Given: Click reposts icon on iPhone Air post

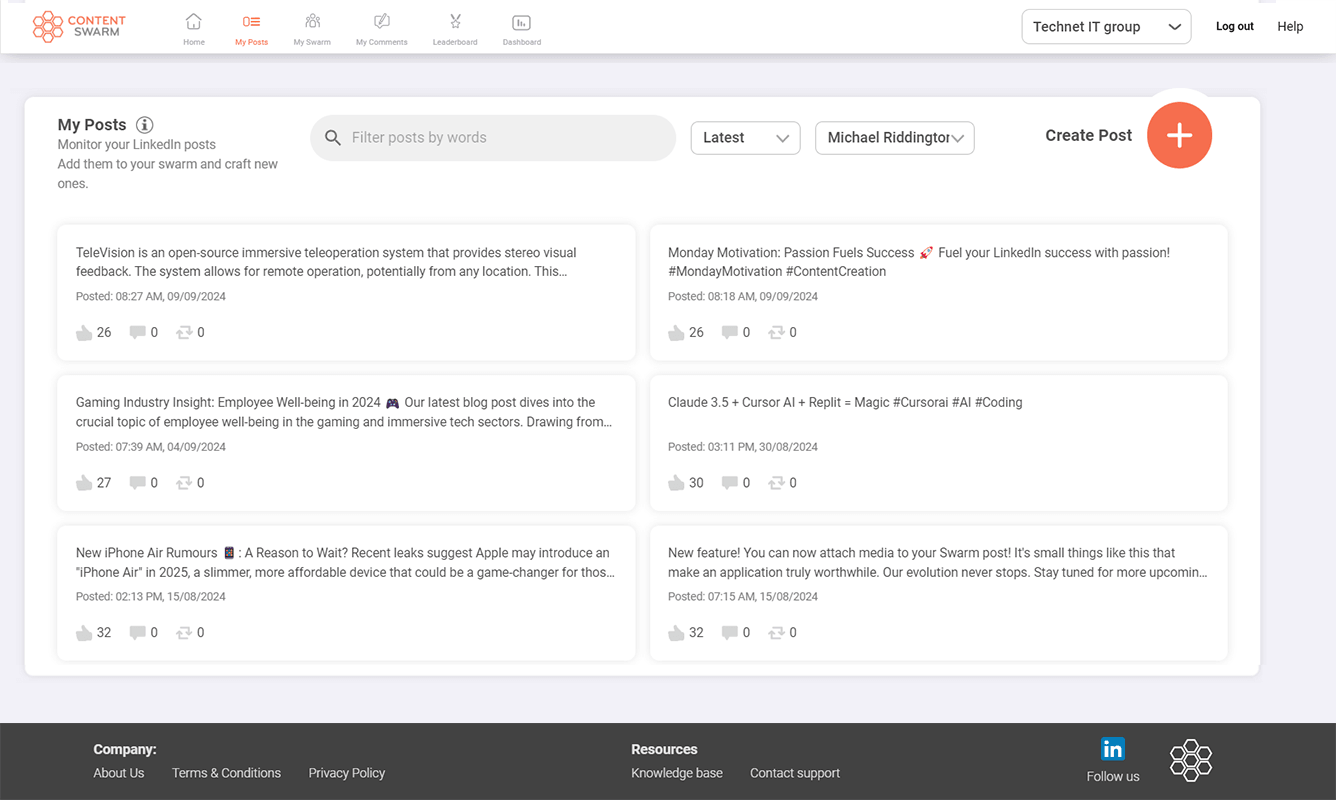Looking at the screenshot, I should 184,632.
